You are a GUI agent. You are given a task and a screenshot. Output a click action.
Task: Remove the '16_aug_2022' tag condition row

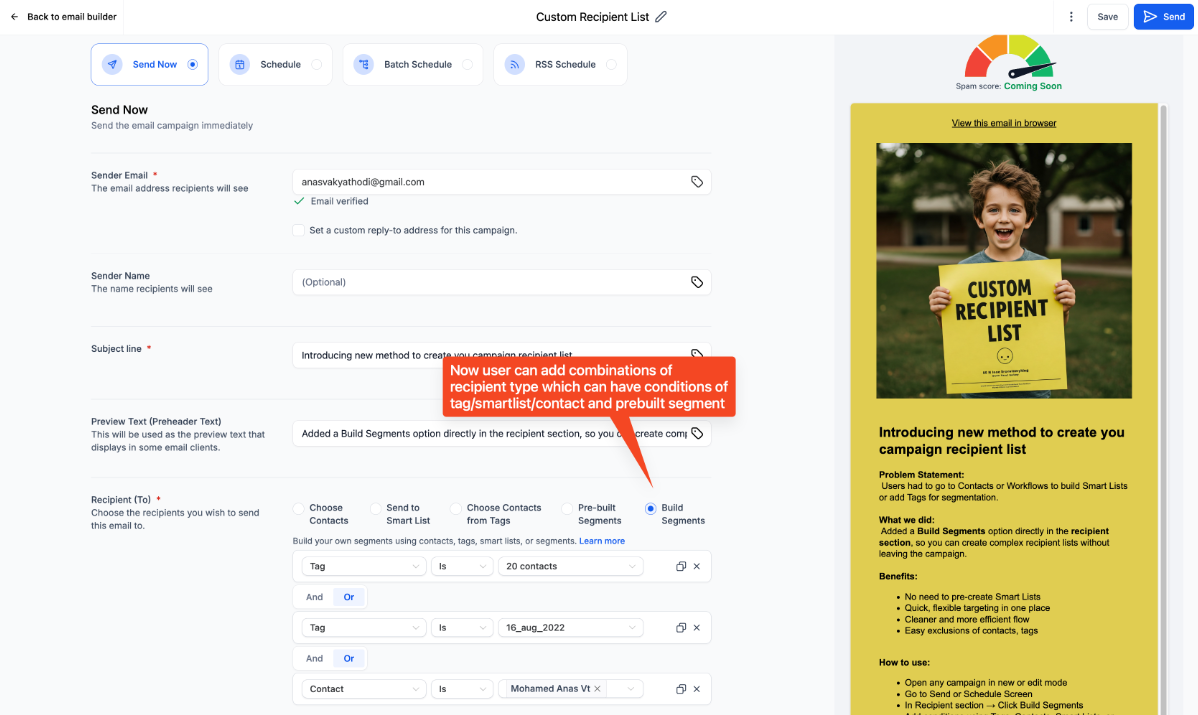(697, 628)
